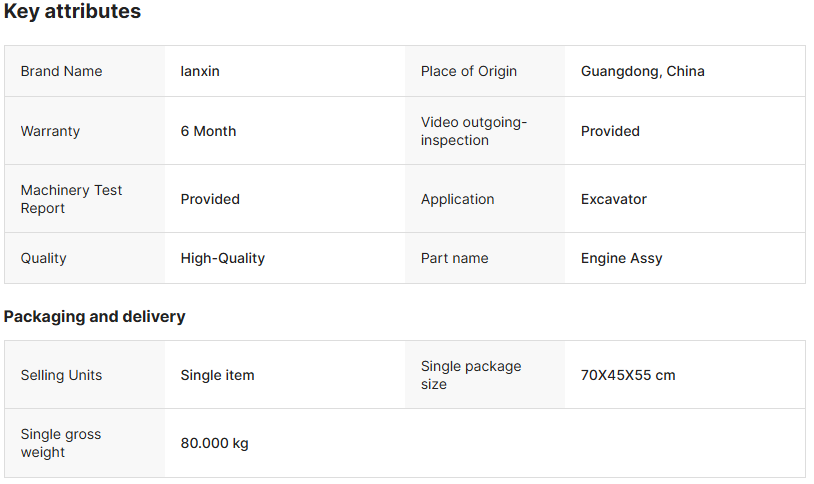
Task: Click the Single item value
Action: (x=217, y=375)
